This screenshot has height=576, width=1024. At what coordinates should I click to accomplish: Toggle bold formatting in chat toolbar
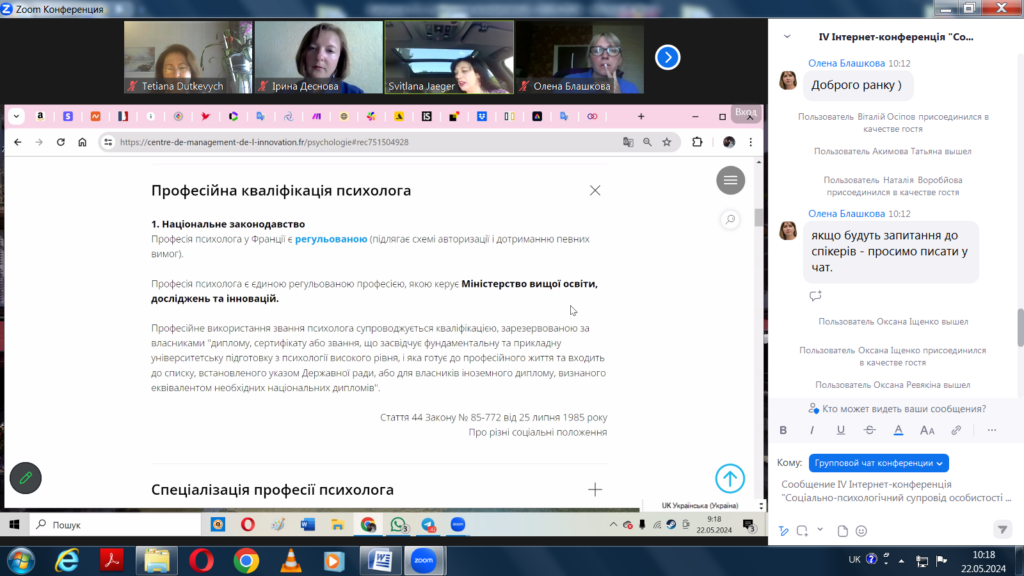tap(783, 430)
